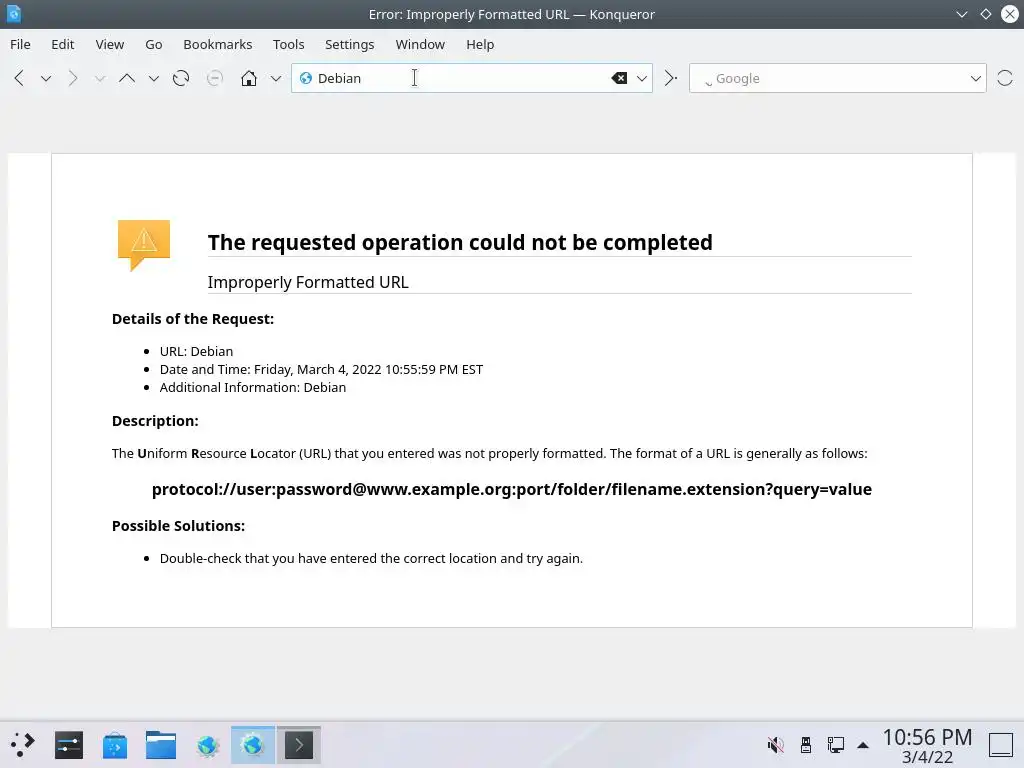1024x768 pixels.
Task: Click the throbber icon at toolbar end
Action: 1005,78
